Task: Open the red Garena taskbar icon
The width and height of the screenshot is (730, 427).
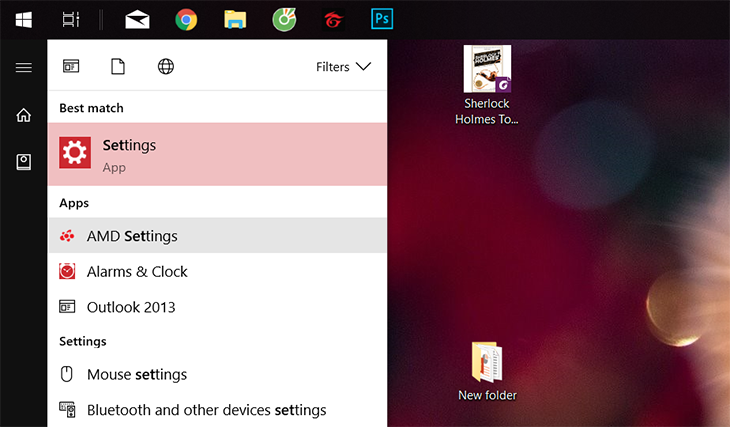Action: click(x=333, y=20)
